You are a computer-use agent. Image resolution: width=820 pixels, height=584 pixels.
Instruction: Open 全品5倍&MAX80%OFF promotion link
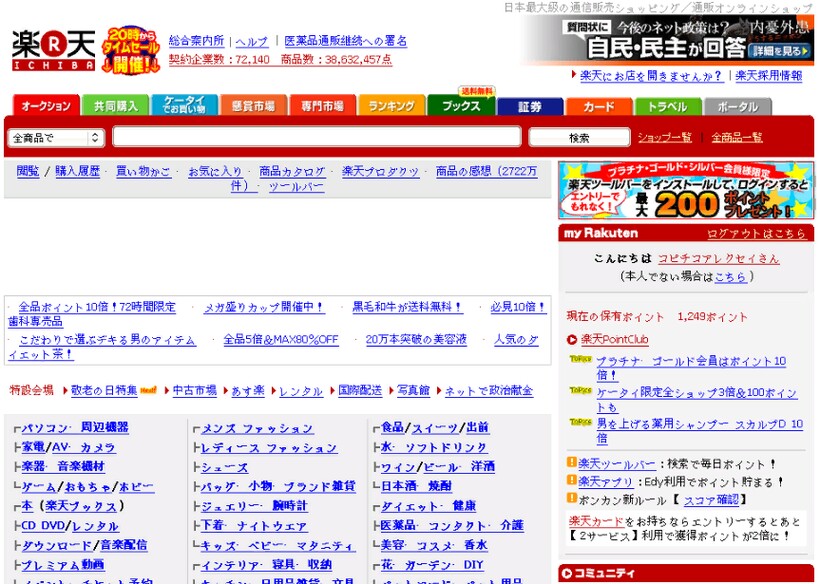[281, 339]
